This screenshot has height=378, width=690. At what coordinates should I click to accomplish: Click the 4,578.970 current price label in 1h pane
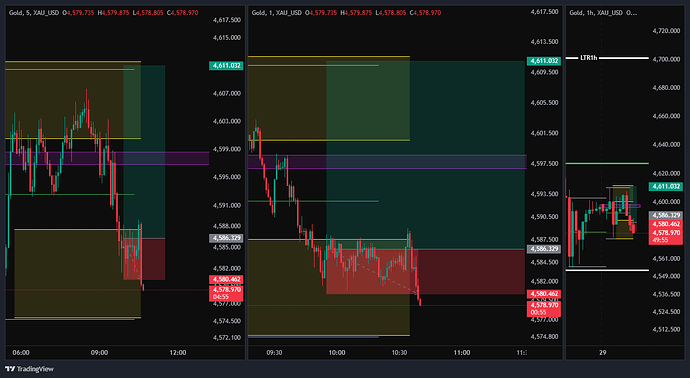point(666,233)
